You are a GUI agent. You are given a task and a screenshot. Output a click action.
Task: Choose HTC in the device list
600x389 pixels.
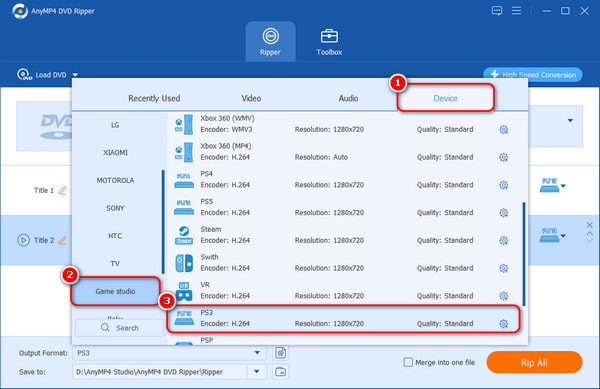pos(115,236)
